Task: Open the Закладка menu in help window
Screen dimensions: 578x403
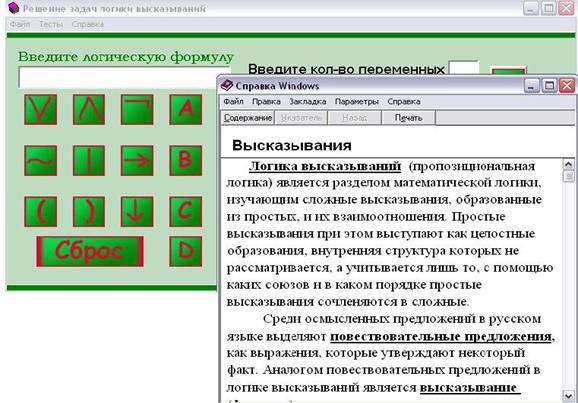Action: (x=307, y=101)
